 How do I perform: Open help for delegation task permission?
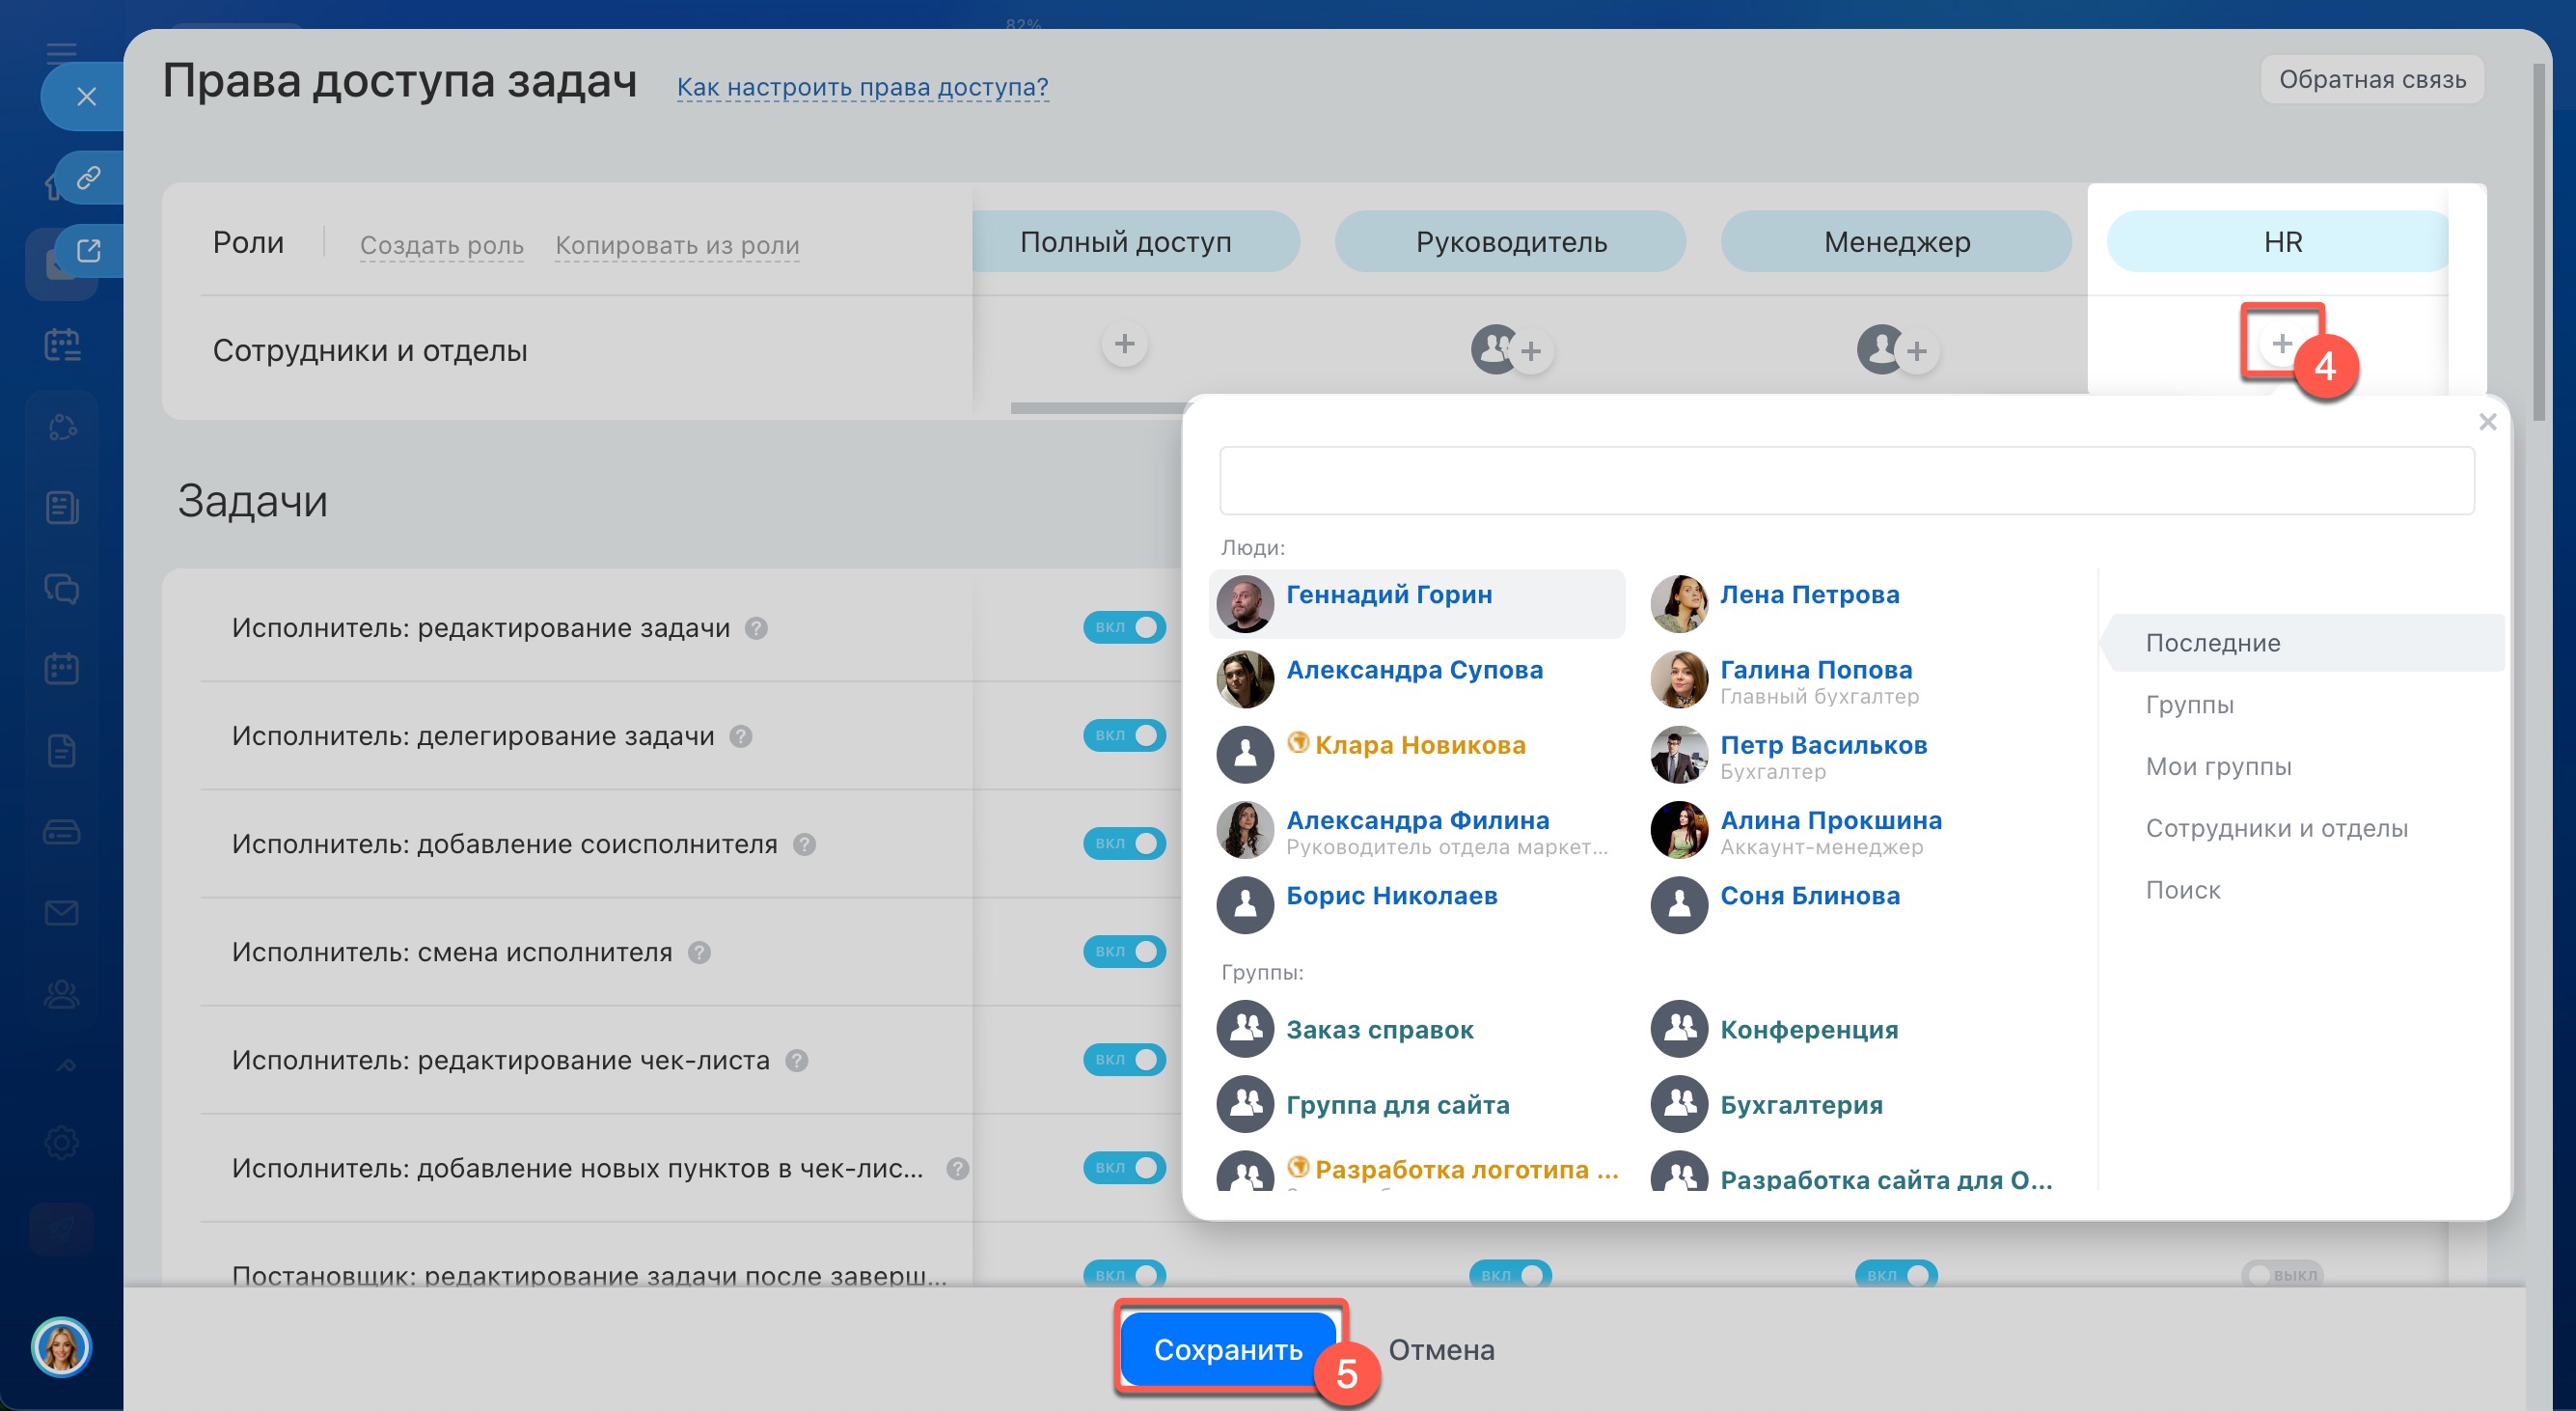[740, 736]
